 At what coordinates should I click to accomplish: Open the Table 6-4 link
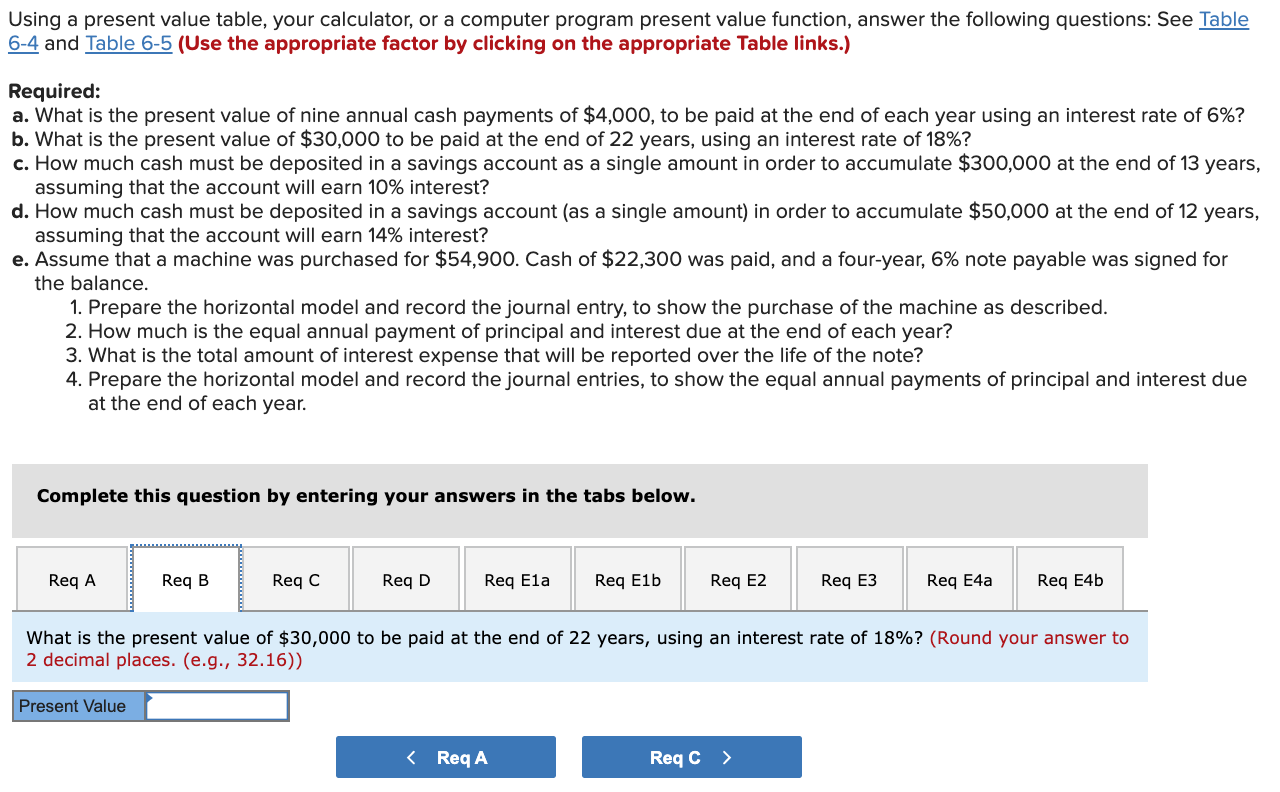pyautogui.click(x=1224, y=19)
